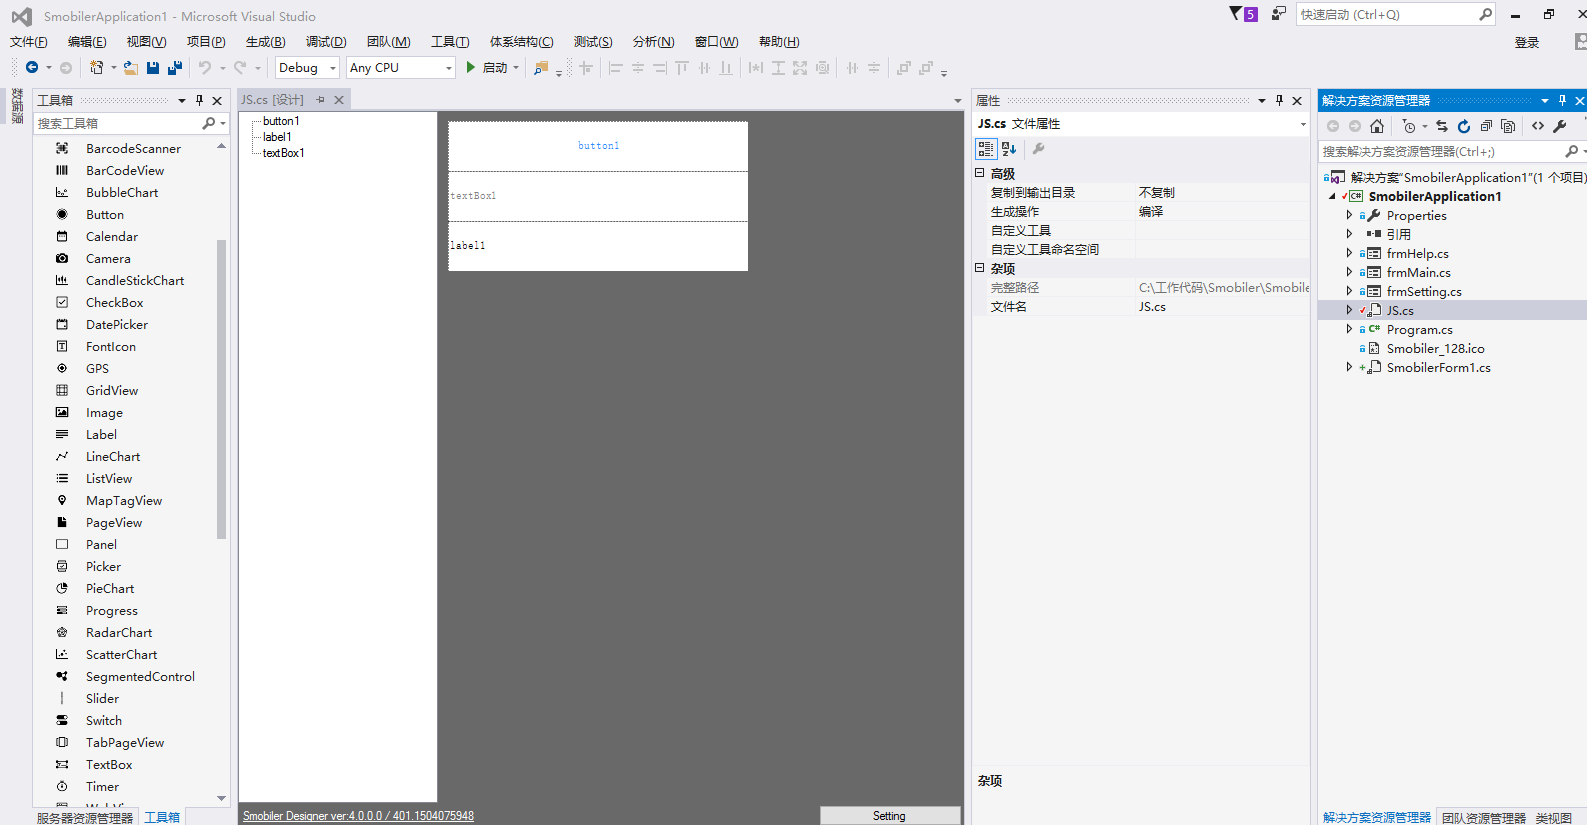The image size is (1587, 825).
Task: Select textBox1 in the control outline
Action: pyautogui.click(x=283, y=153)
